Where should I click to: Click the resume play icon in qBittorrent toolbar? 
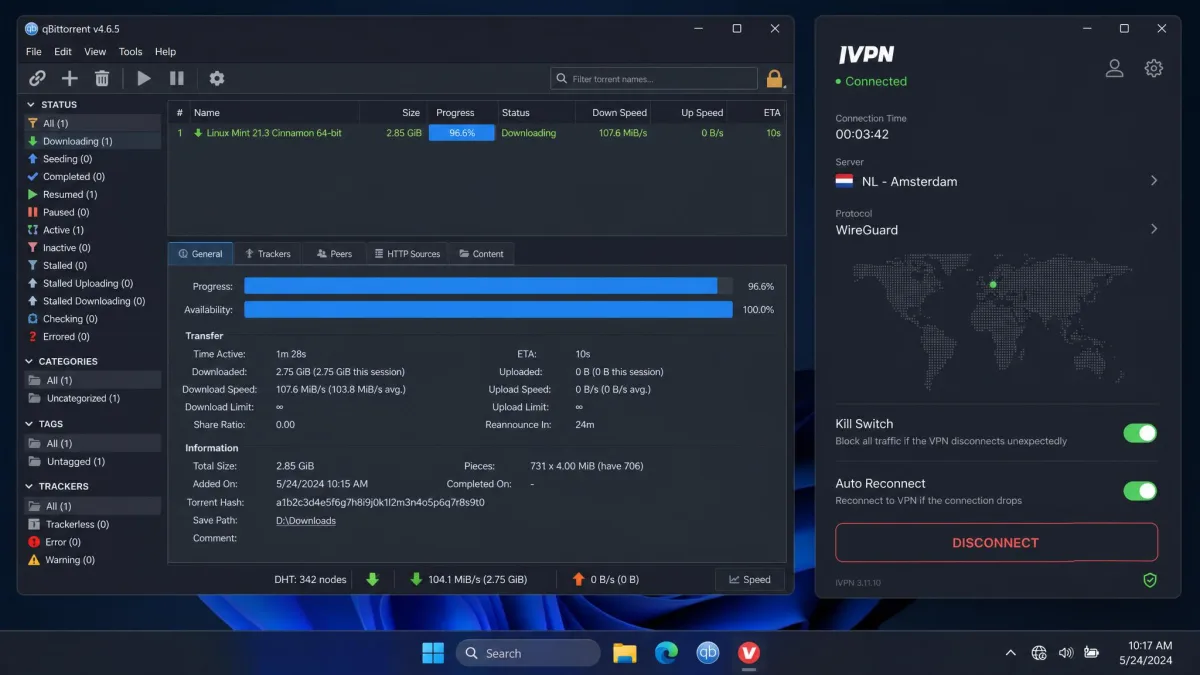point(144,78)
